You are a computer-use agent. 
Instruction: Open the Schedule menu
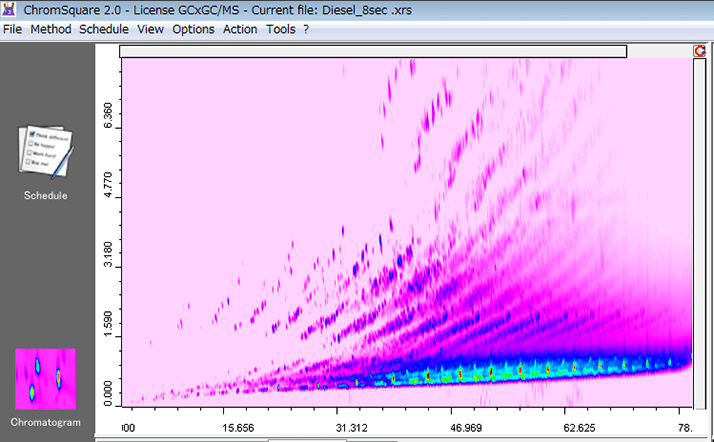point(104,29)
